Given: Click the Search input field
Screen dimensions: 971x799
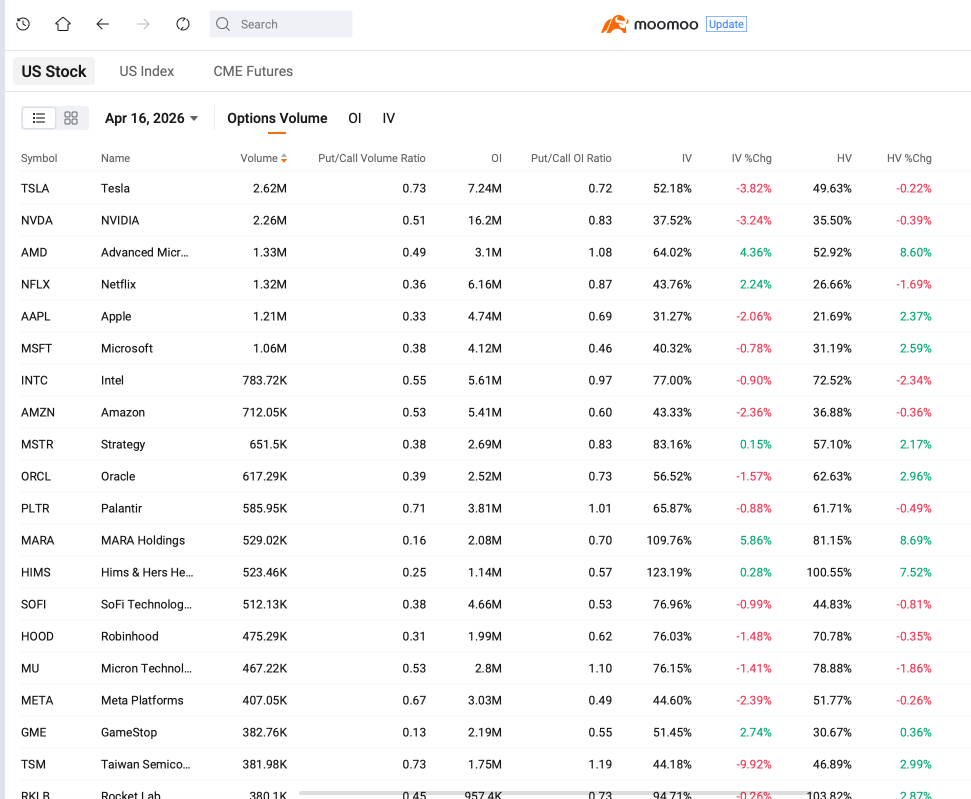Looking at the screenshot, I should 281,24.
